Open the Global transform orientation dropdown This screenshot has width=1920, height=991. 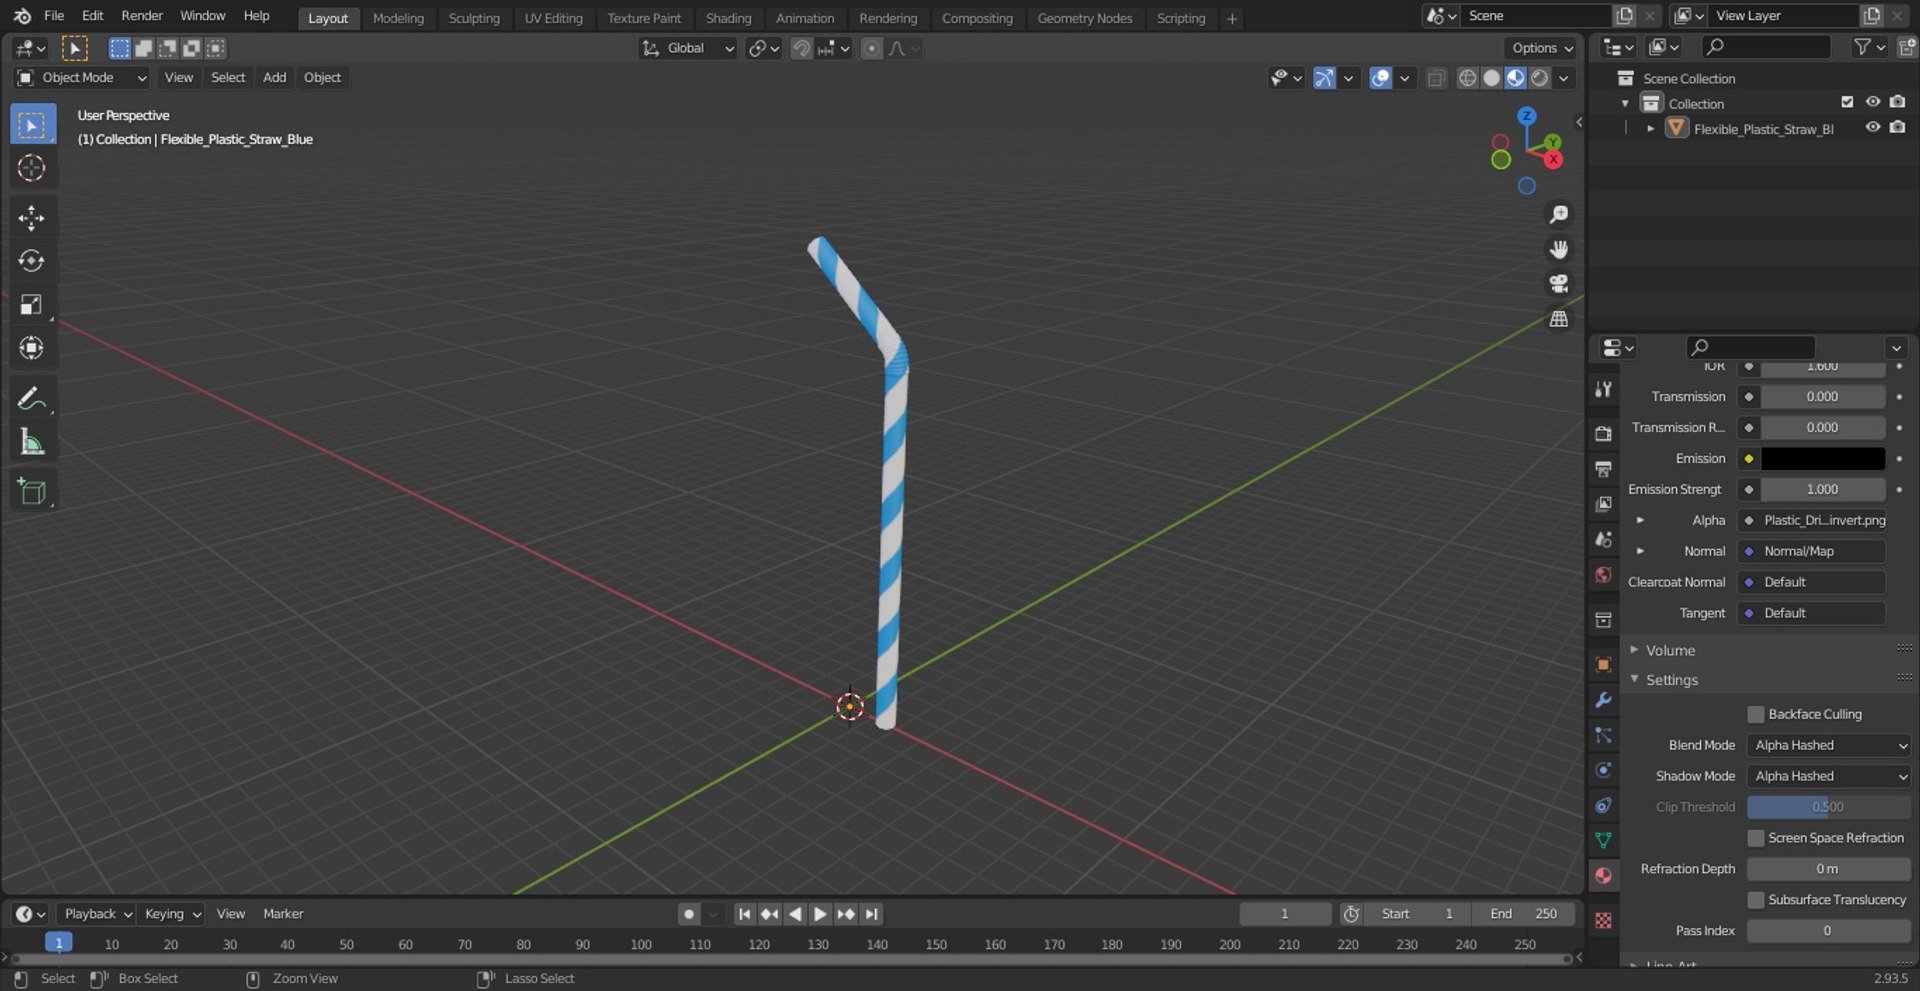(x=688, y=48)
